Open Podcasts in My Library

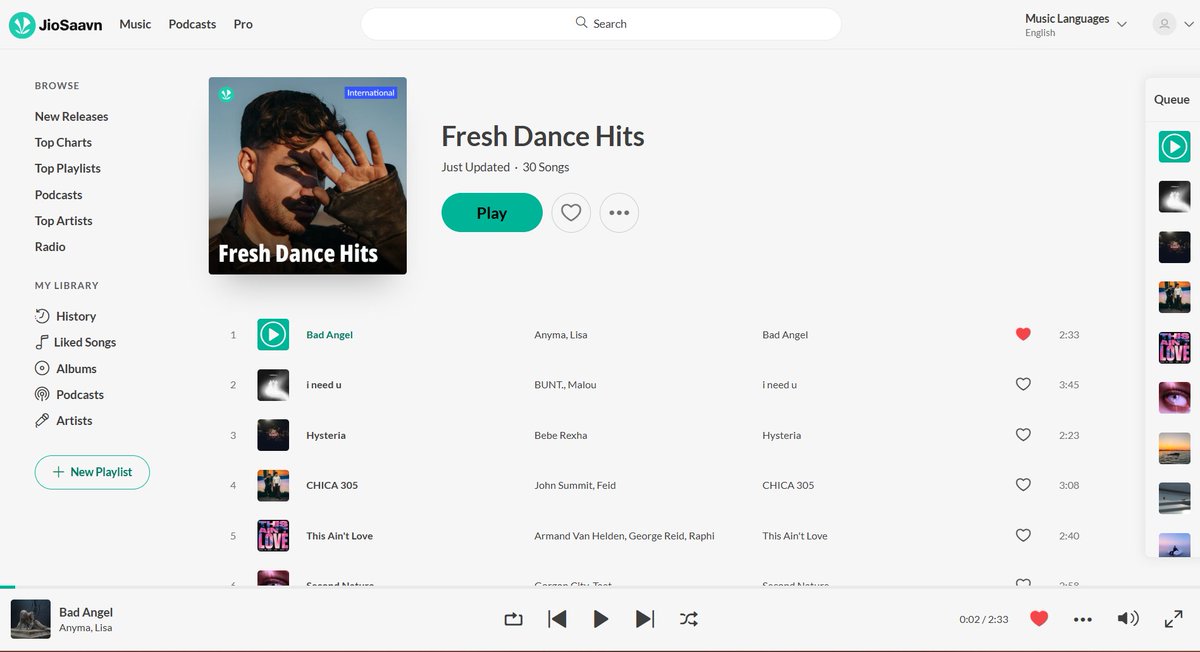click(69, 394)
